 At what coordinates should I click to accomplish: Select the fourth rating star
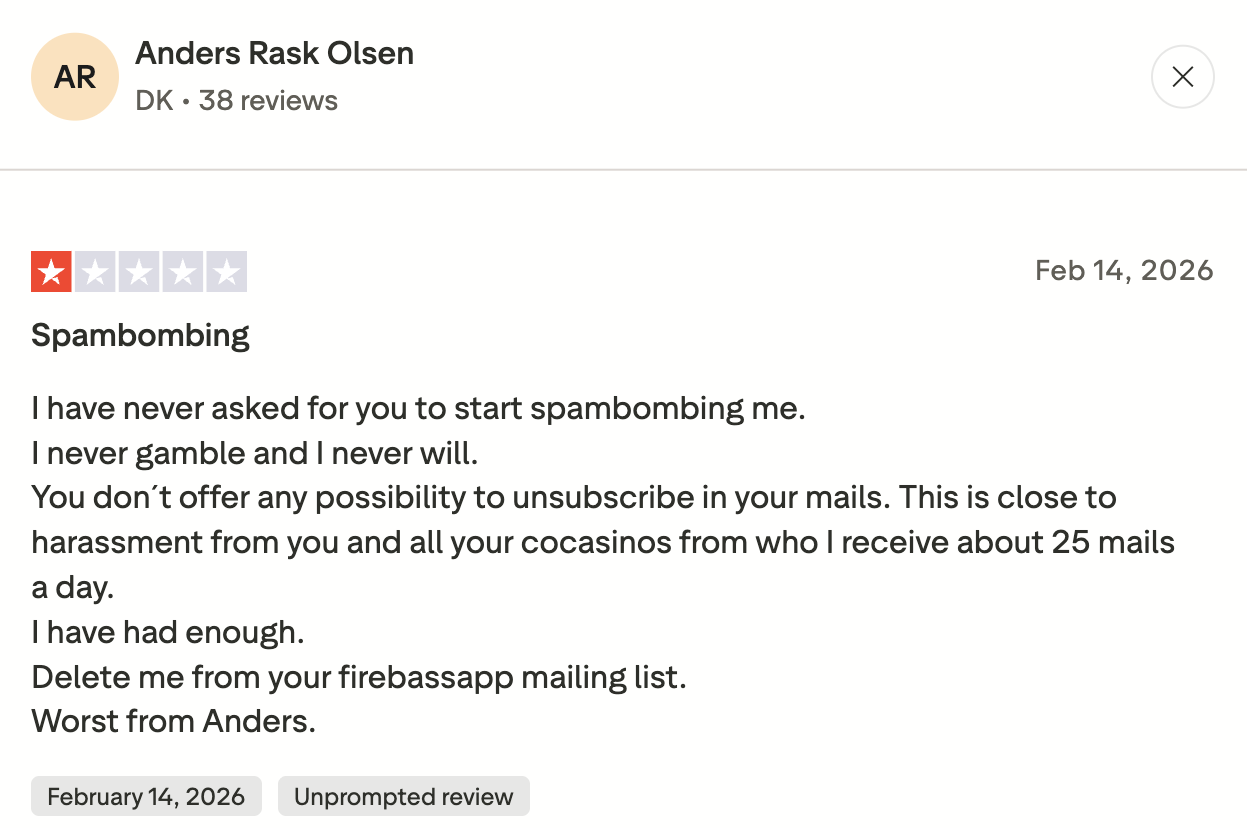181,271
